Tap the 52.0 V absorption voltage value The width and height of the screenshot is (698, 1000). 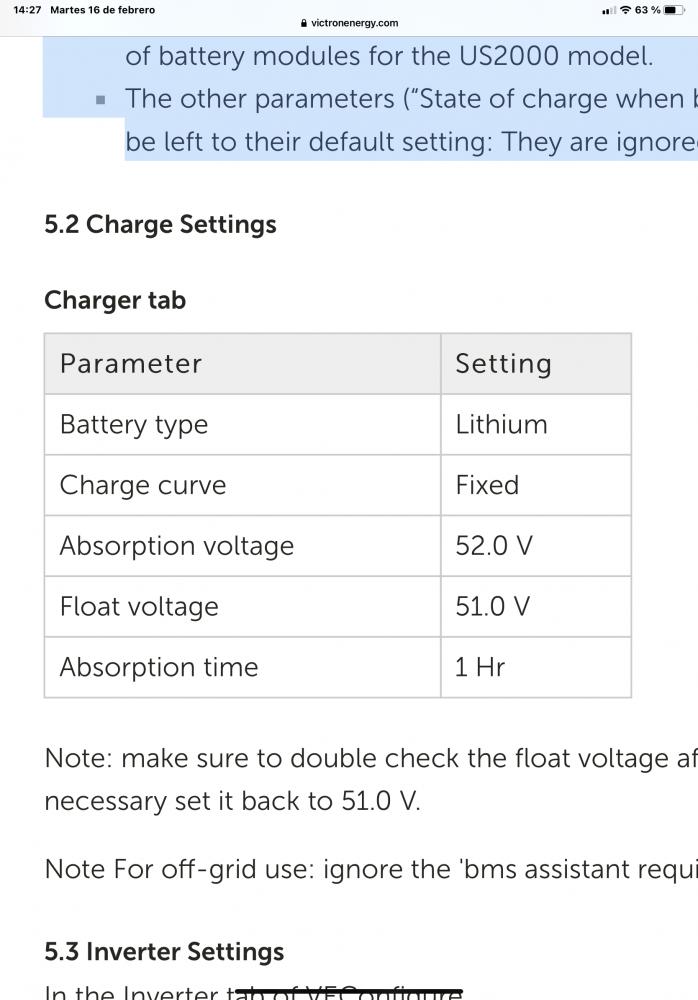[x=494, y=546]
